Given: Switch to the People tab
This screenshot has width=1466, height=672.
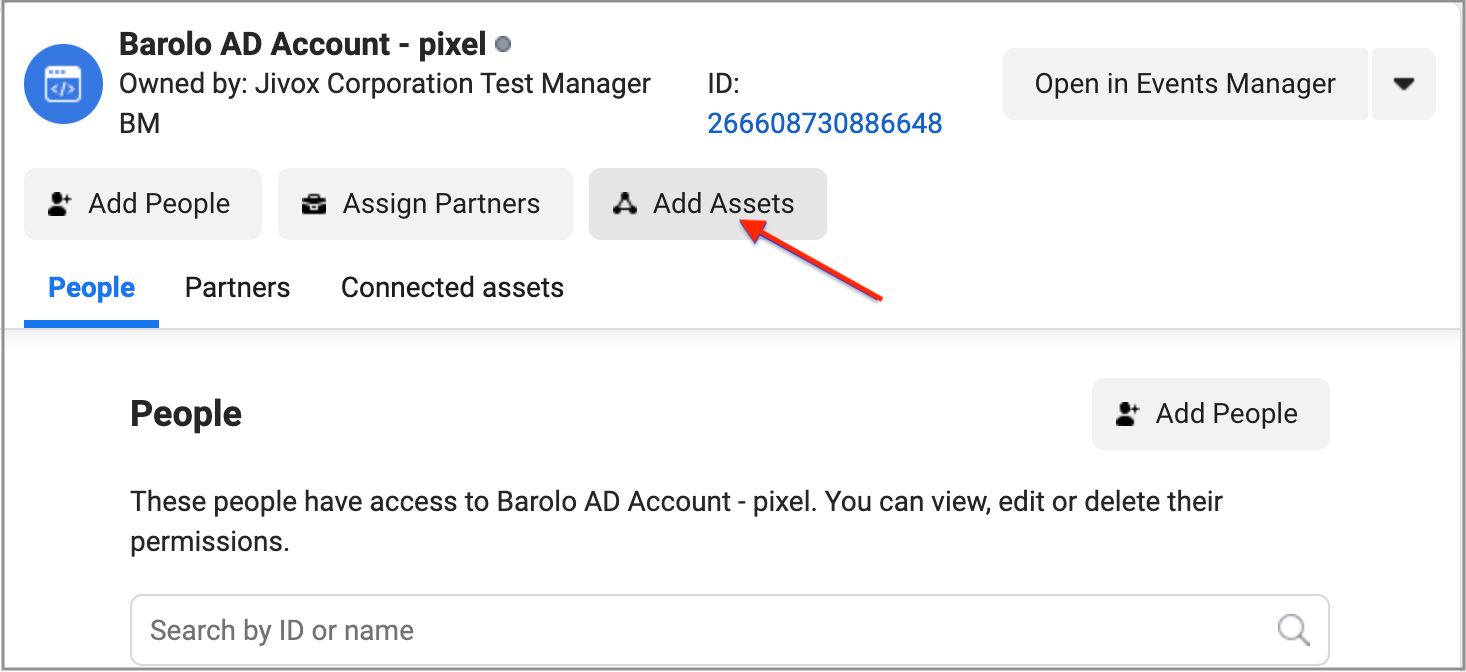Looking at the screenshot, I should click(92, 288).
